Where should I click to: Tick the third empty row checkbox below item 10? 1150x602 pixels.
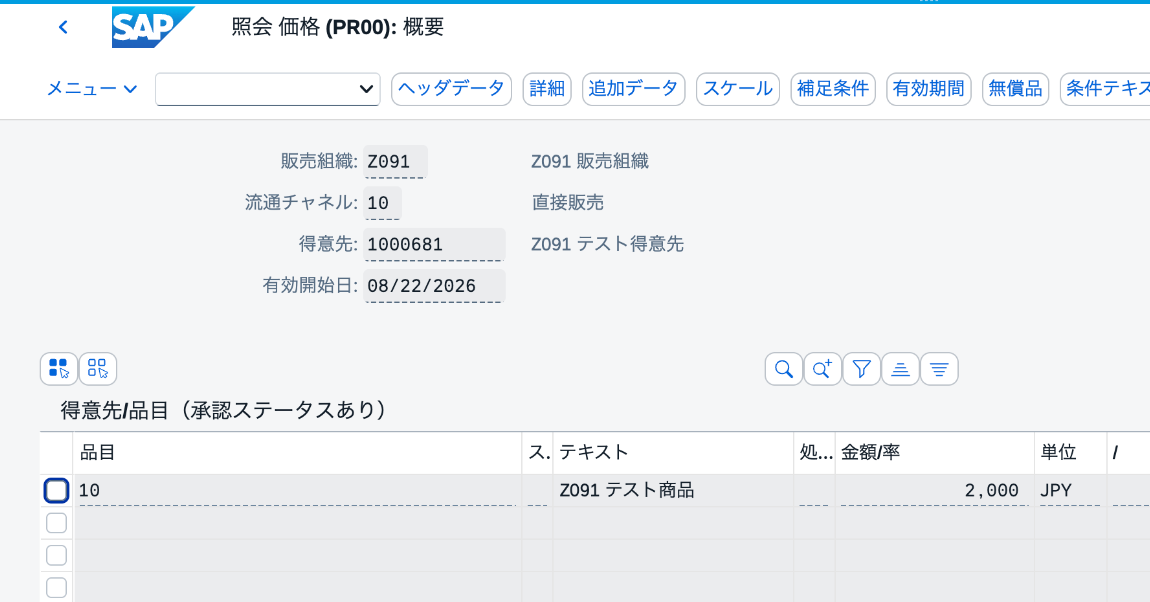(x=56, y=587)
